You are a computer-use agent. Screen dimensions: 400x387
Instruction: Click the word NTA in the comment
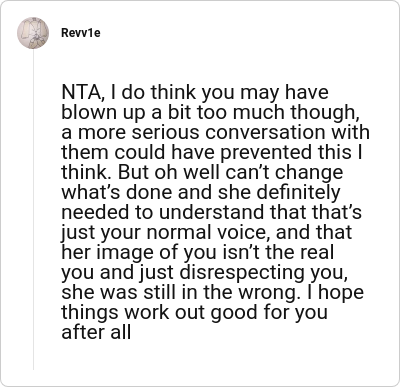81,93
